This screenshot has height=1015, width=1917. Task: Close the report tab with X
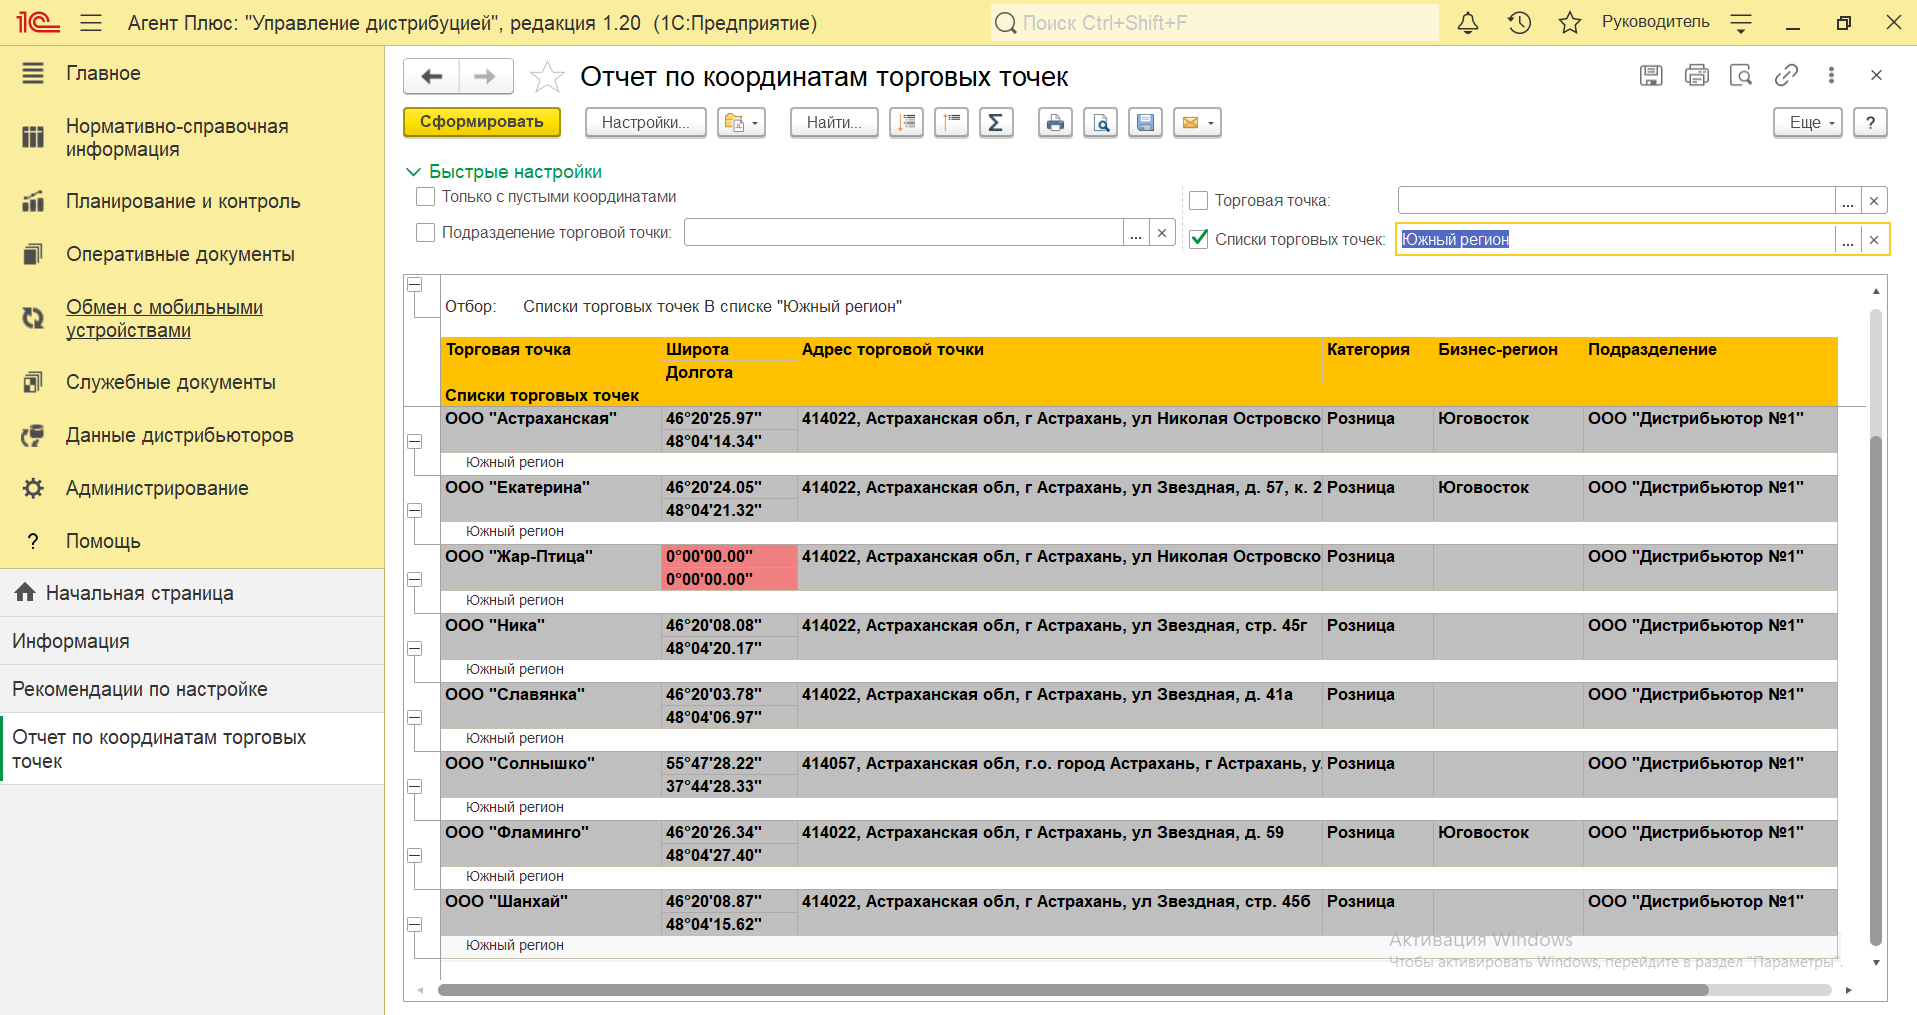tap(1876, 75)
